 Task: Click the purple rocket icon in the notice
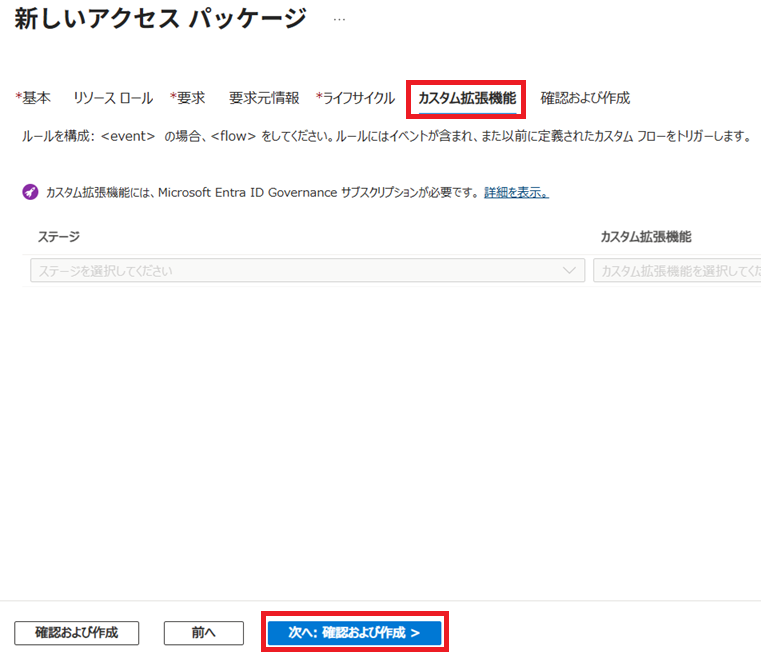point(30,192)
